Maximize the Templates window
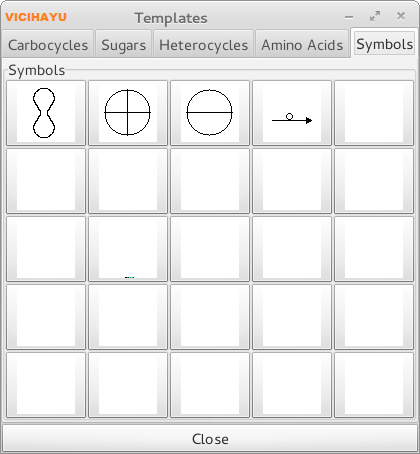The height and width of the screenshot is (454, 420). [x=375, y=16]
